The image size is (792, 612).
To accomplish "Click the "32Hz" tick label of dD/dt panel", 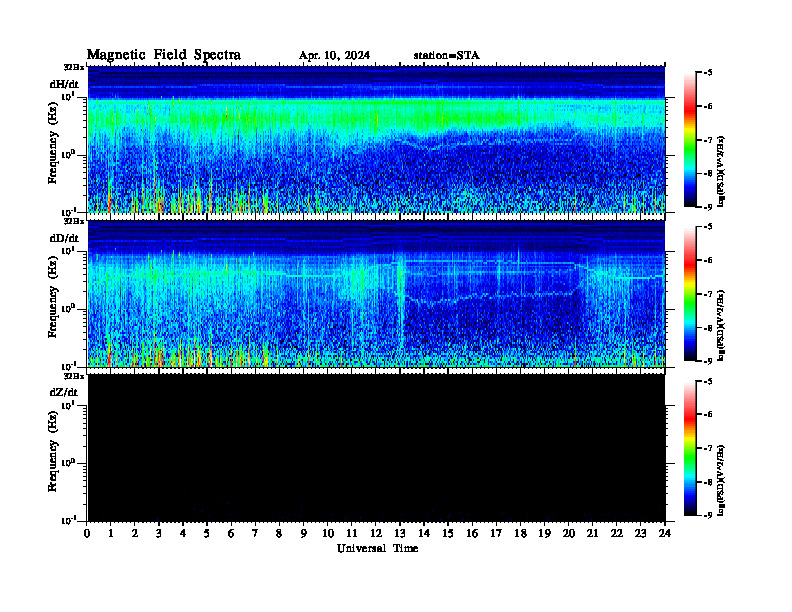I will click(x=74, y=221).
